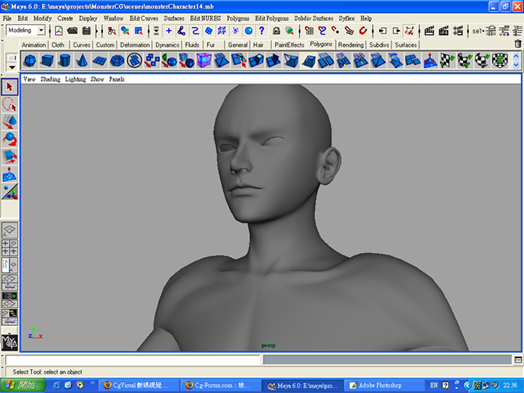This screenshot has width=524, height=393.
Task: Open the viewport Shading menu
Action: (50, 79)
